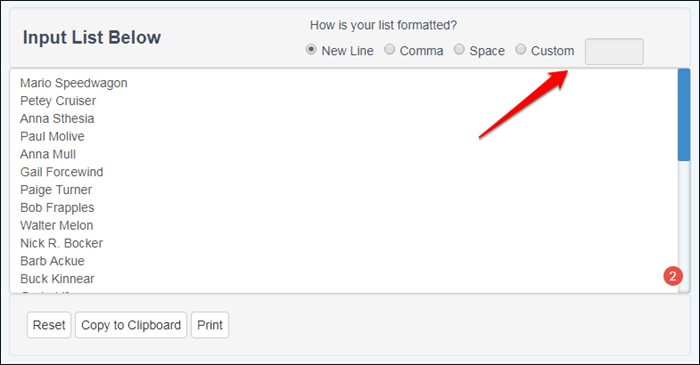Click the Gail Forcewind list entry
Image resolution: width=700 pixels, height=365 pixels.
(x=62, y=172)
